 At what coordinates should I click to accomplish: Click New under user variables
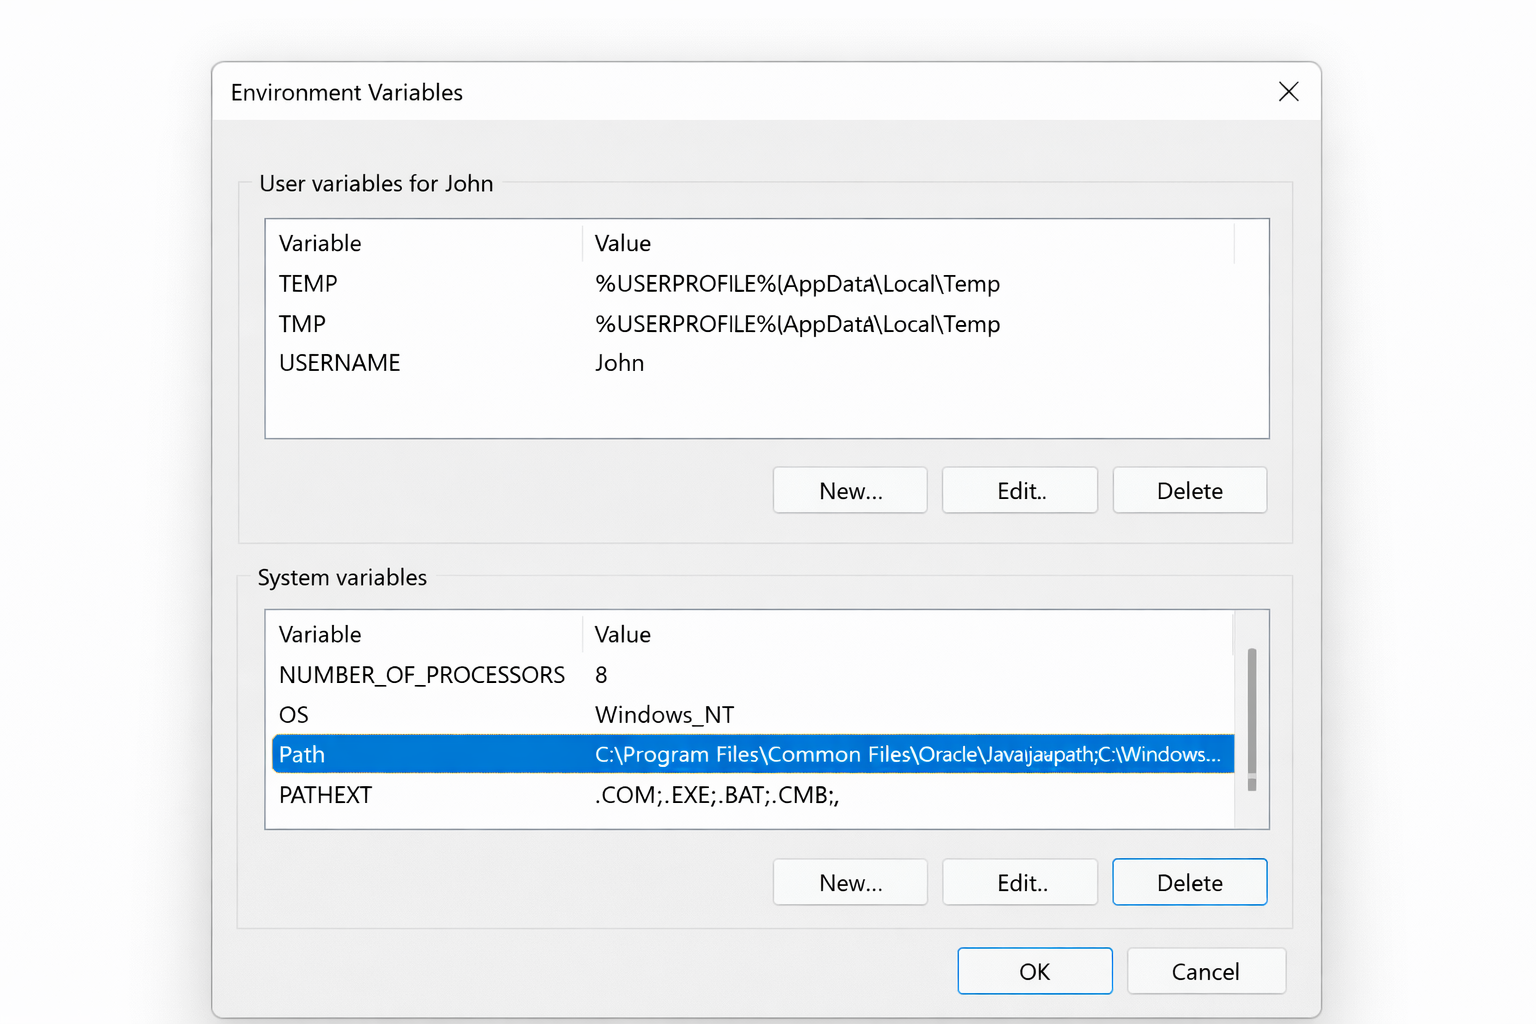point(849,490)
